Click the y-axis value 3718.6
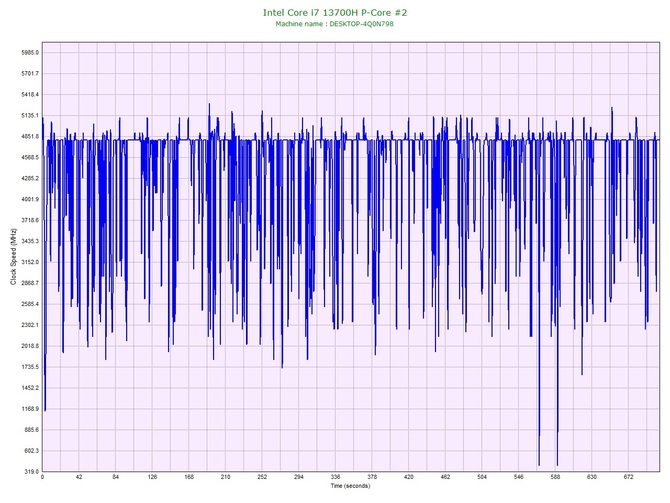The width and height of the screenshot is (670, 503). pos(30,220)
